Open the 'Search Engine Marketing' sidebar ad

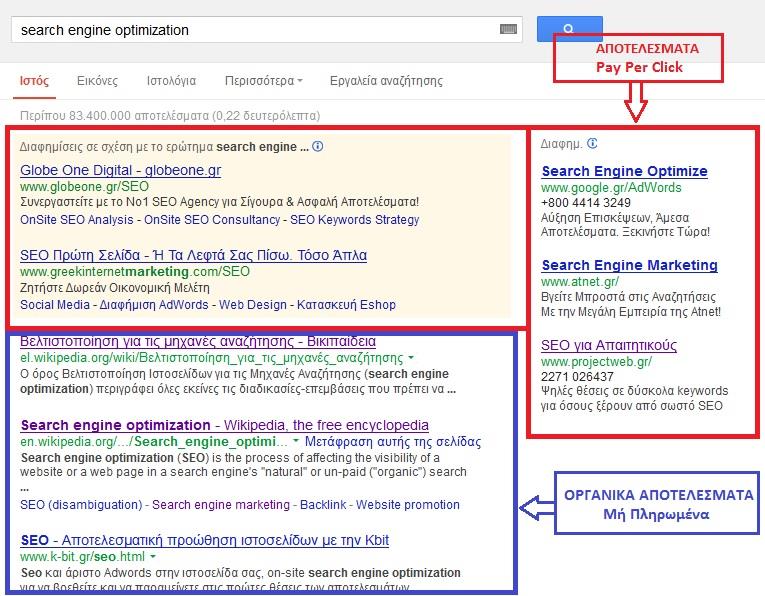pos(629,265)
